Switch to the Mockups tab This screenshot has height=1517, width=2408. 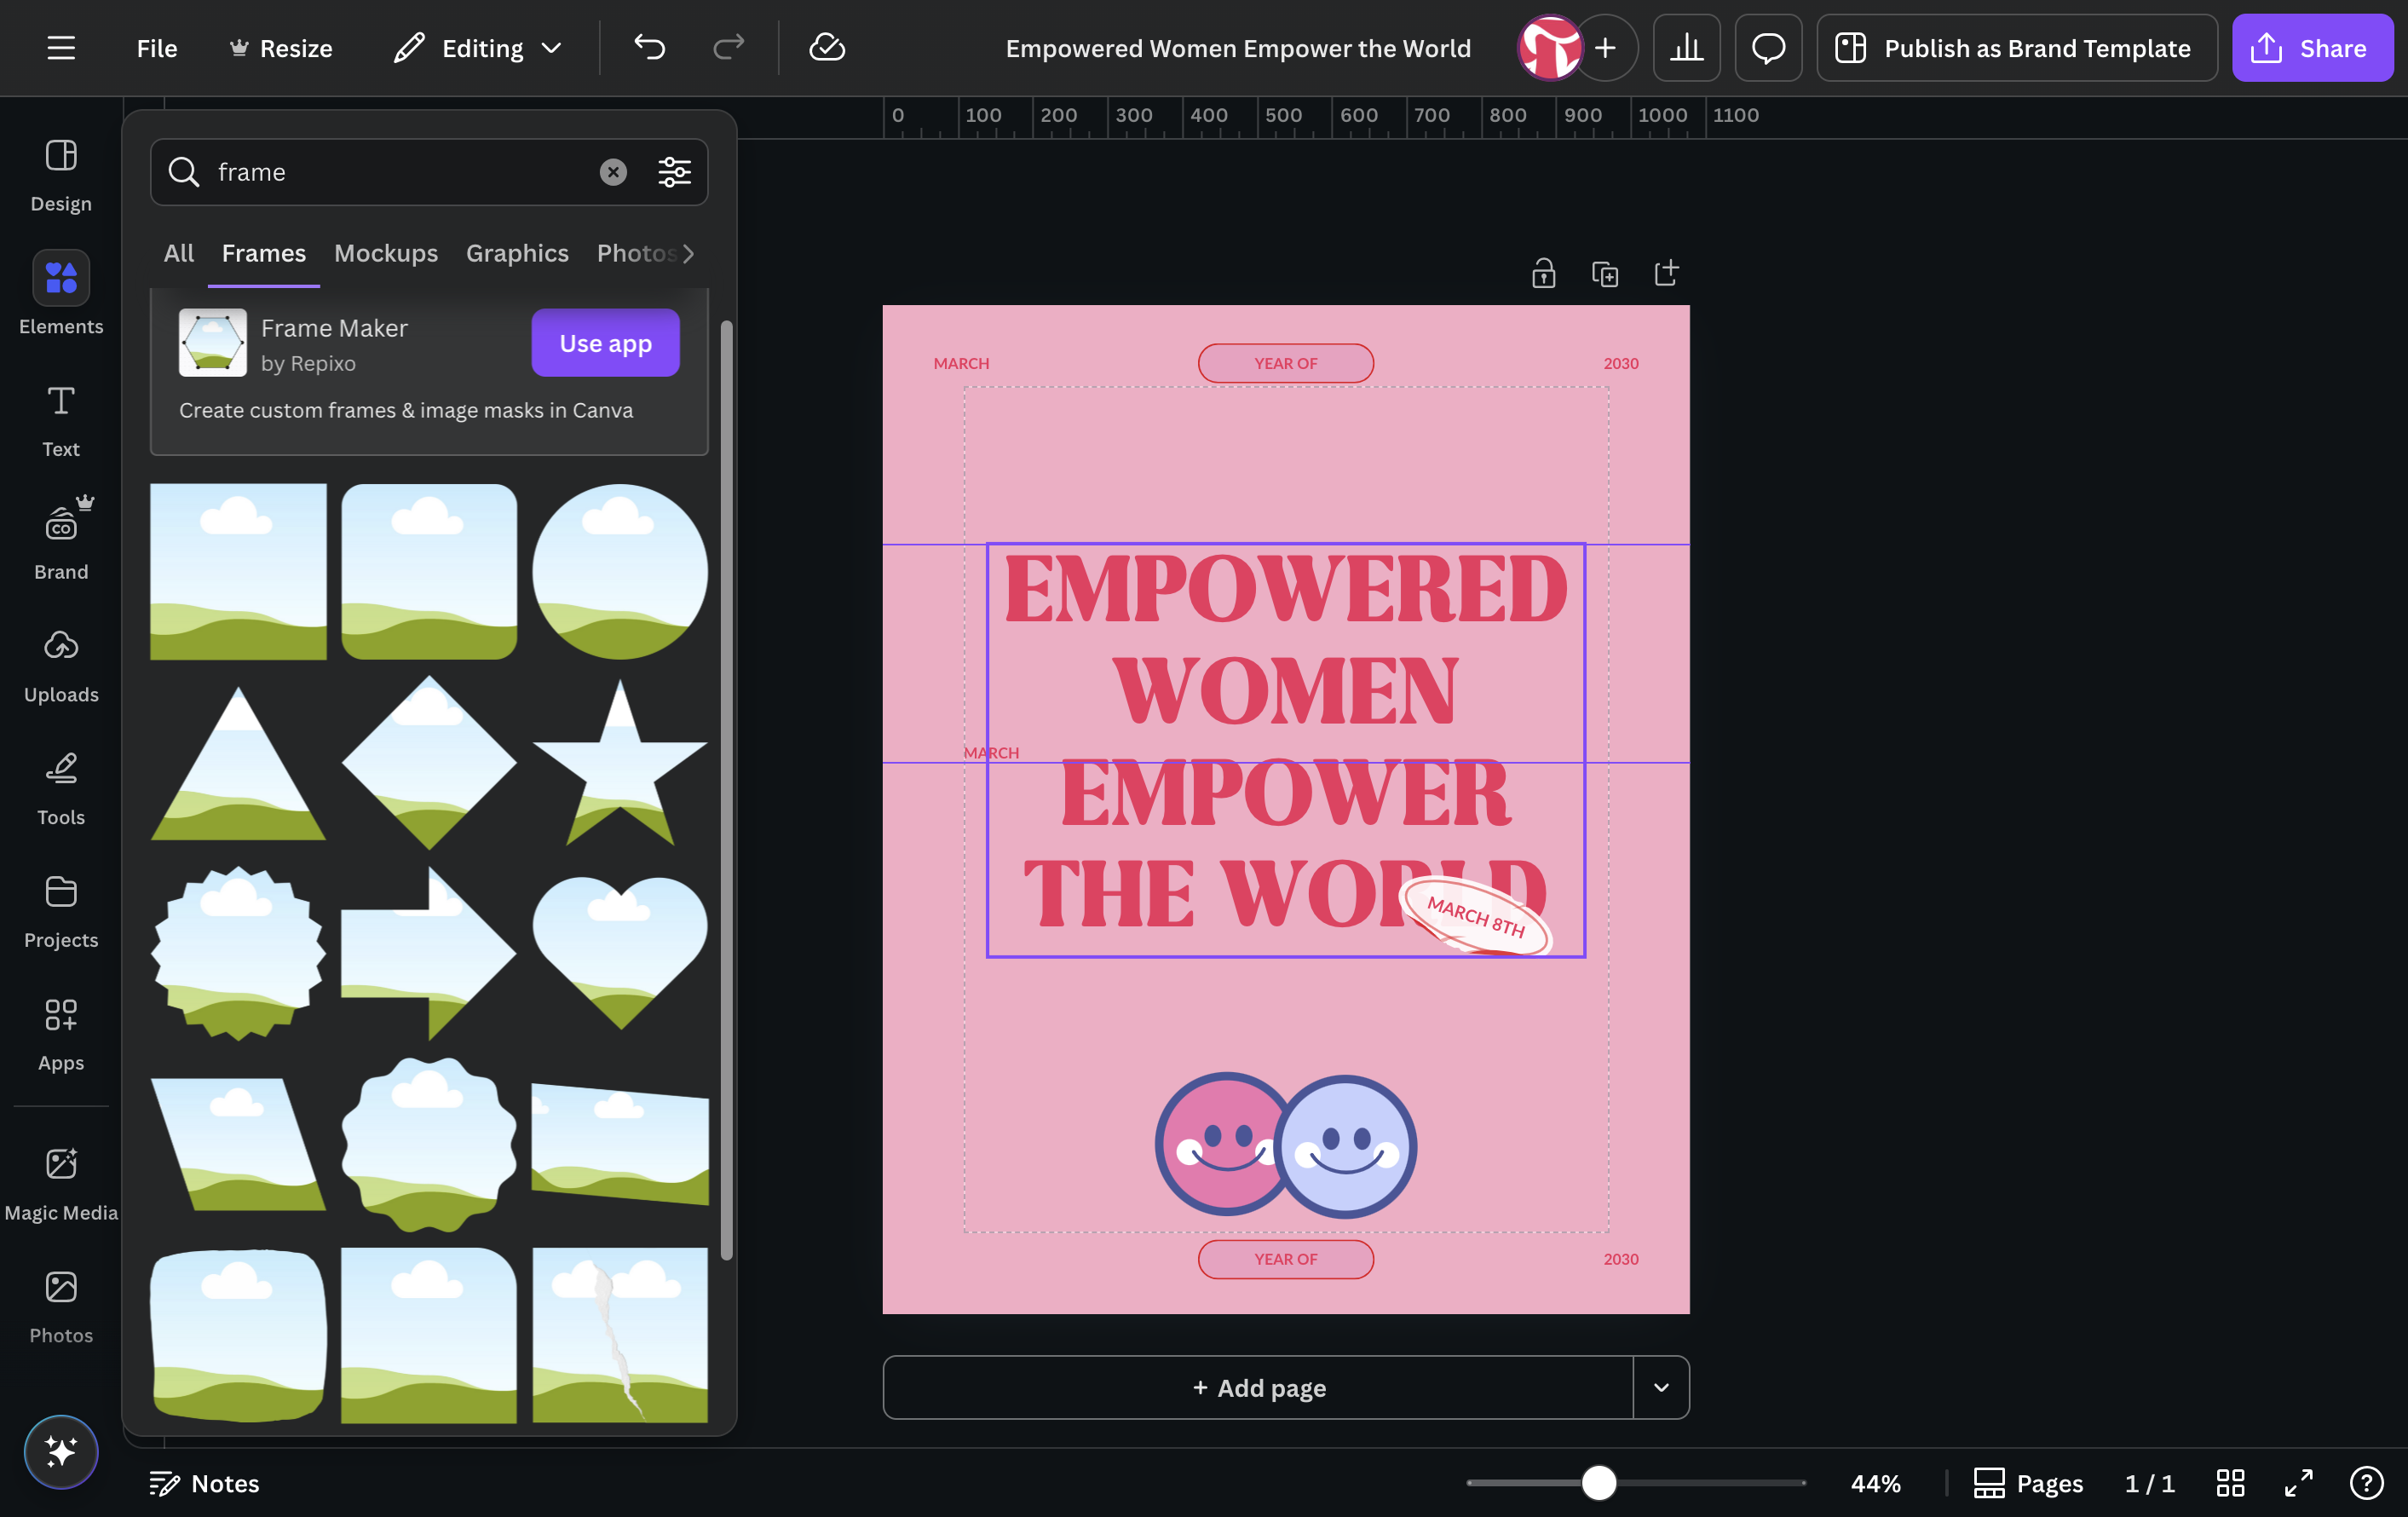point(386,253)
